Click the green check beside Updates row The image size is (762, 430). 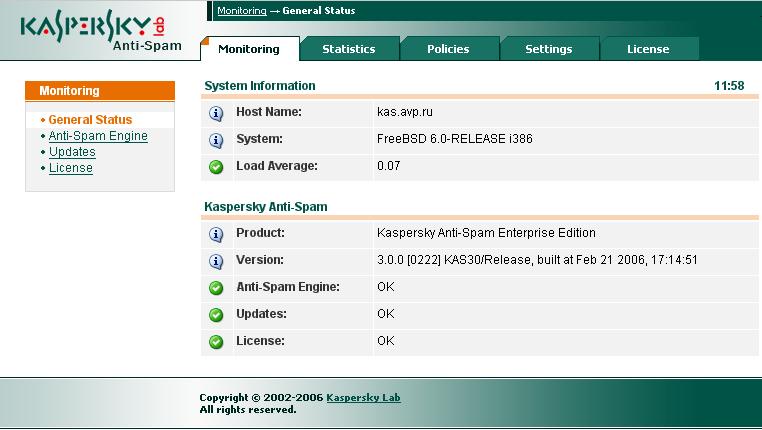tap(216, 315)
